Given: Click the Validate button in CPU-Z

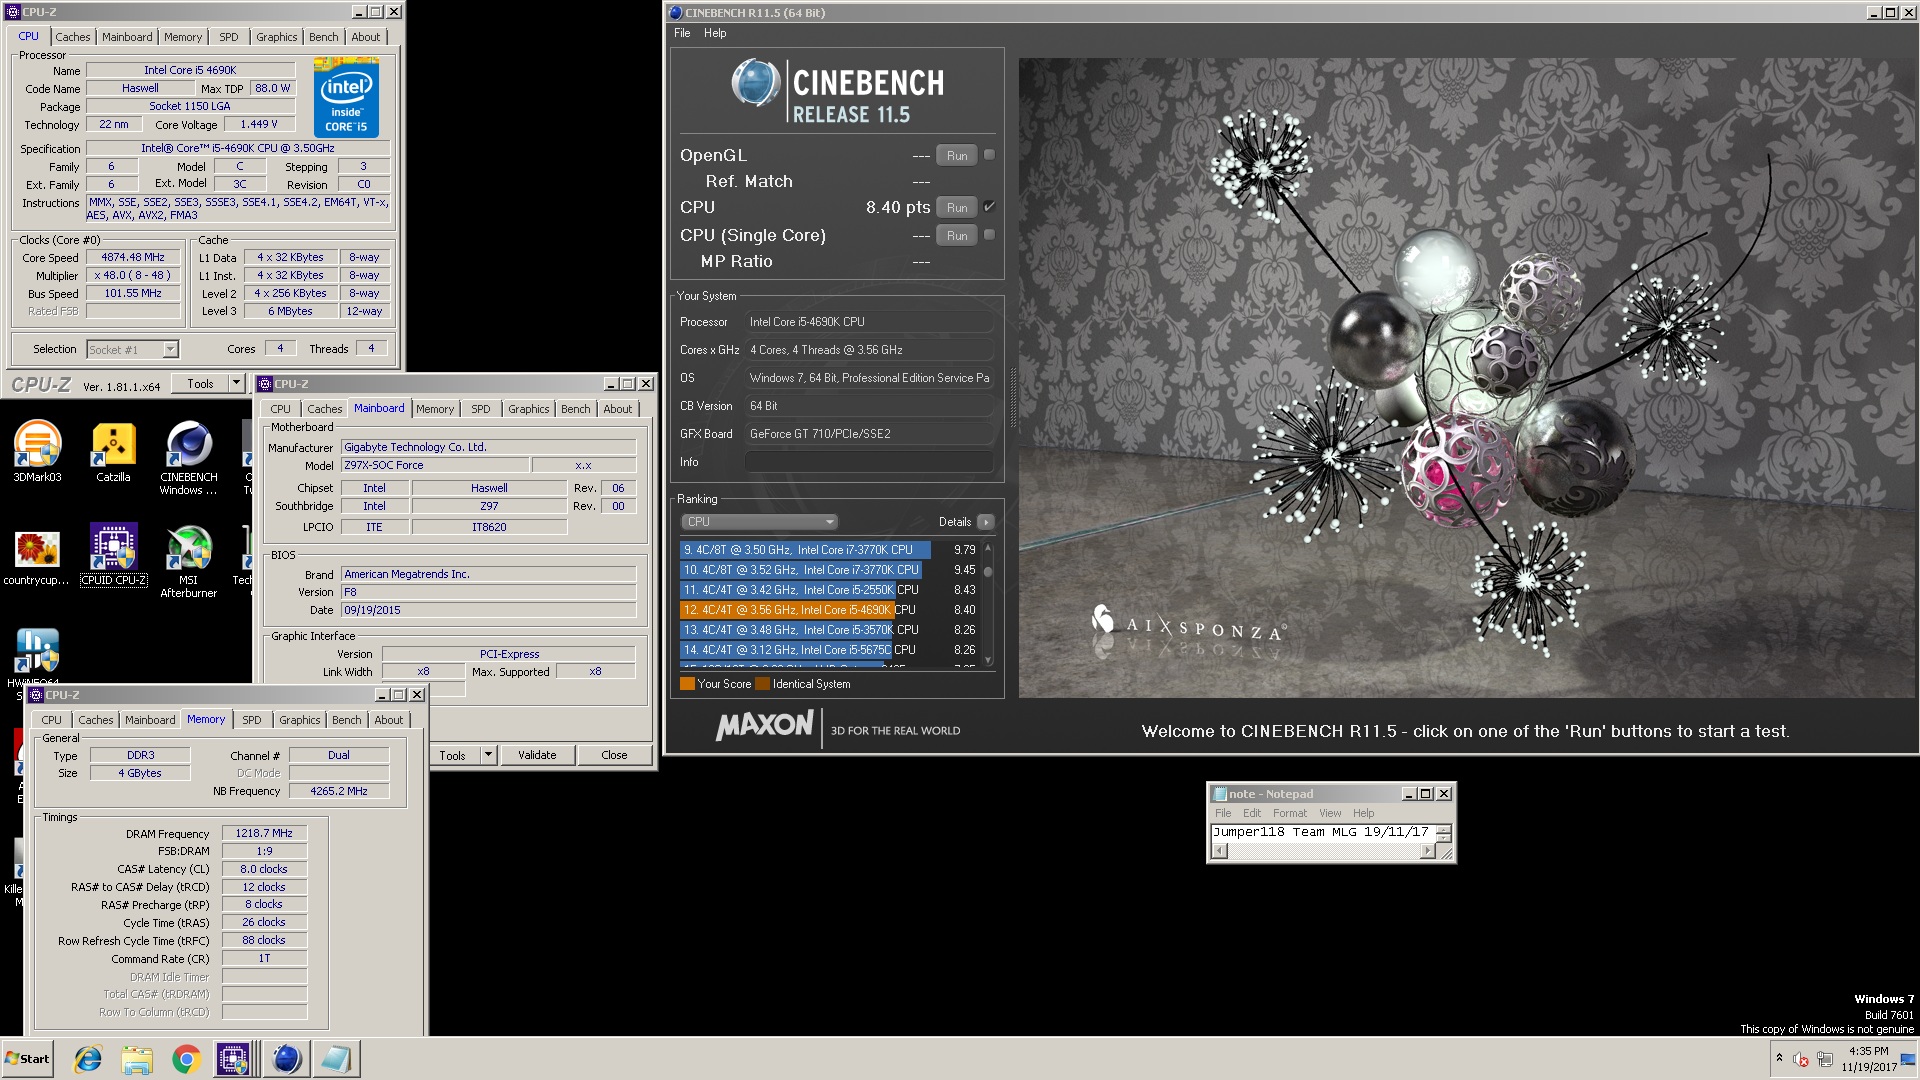Looking at the screenshot, I should (537, 755).
